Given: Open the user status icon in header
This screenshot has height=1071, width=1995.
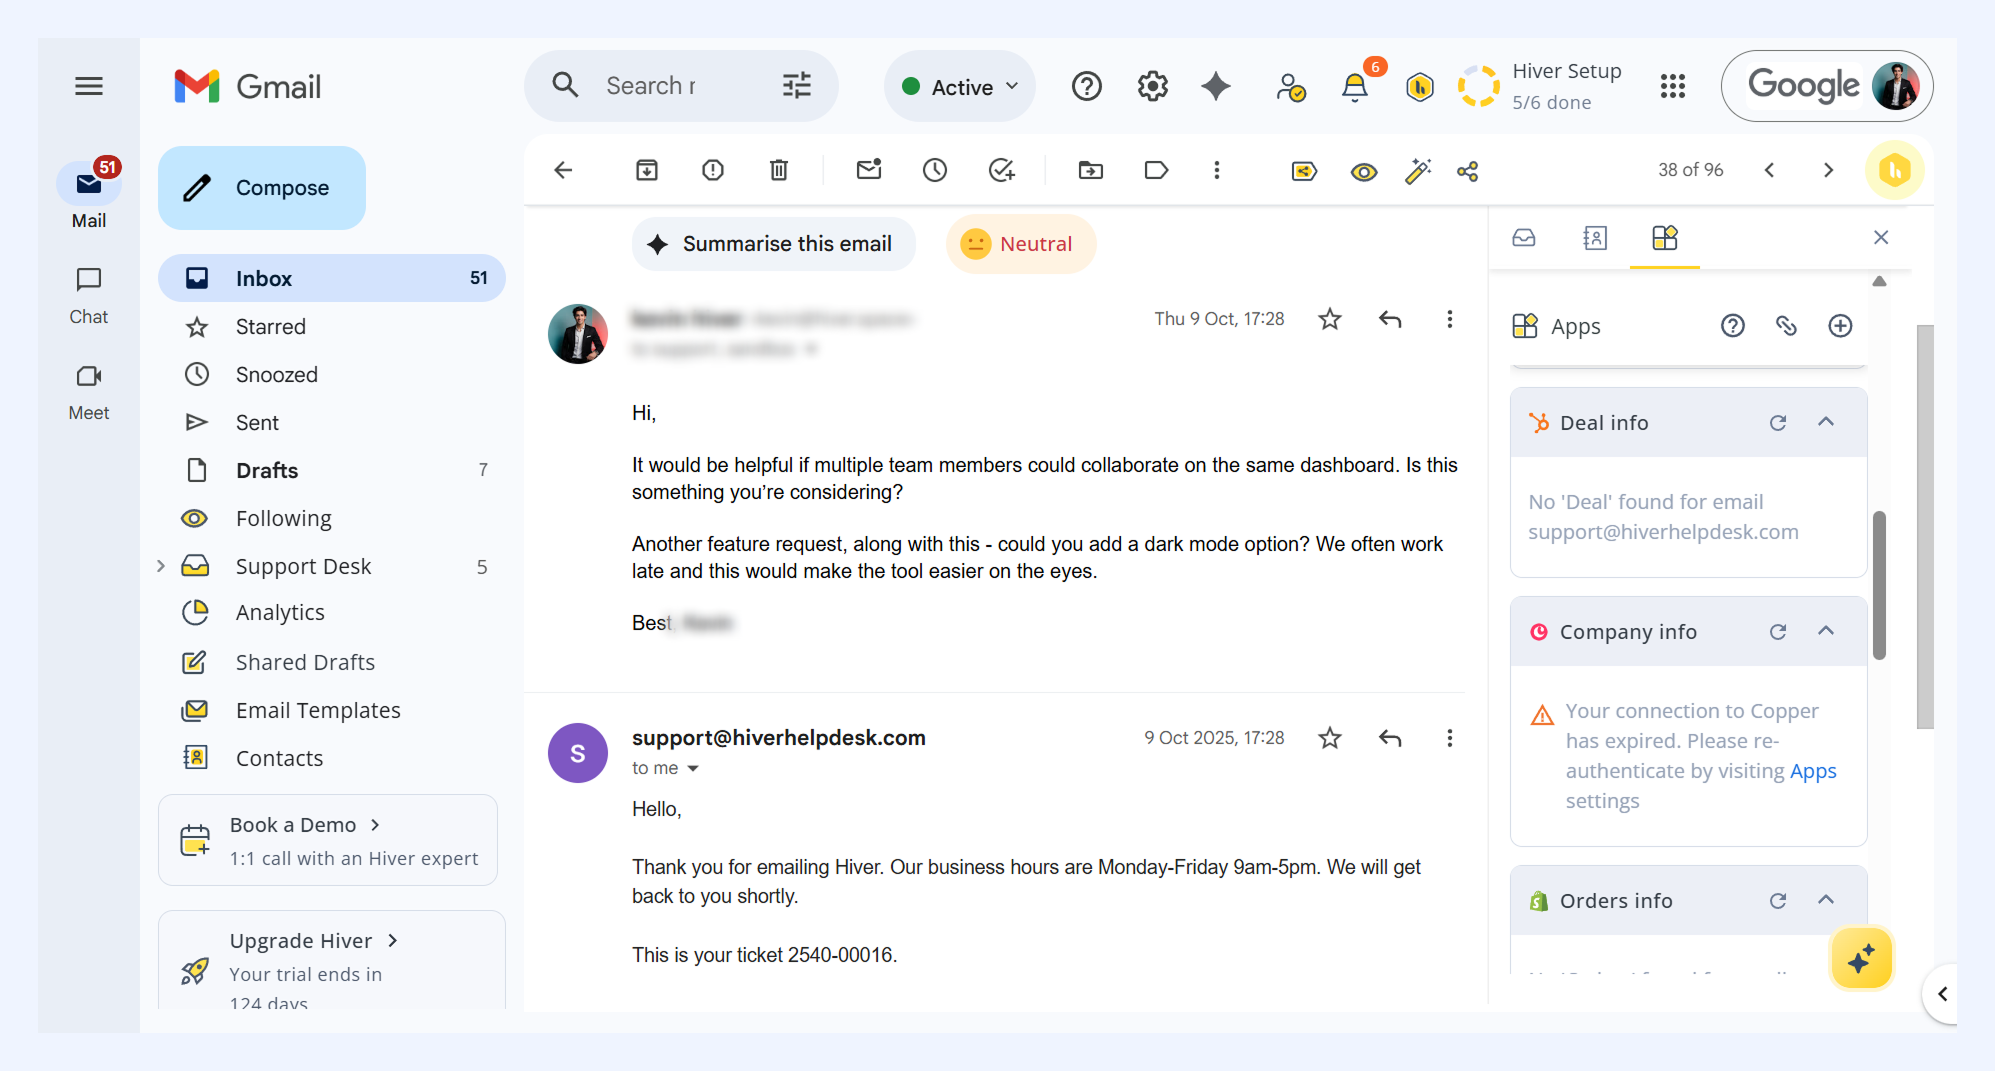Looking at the screenshot, I should (1291, 88).
